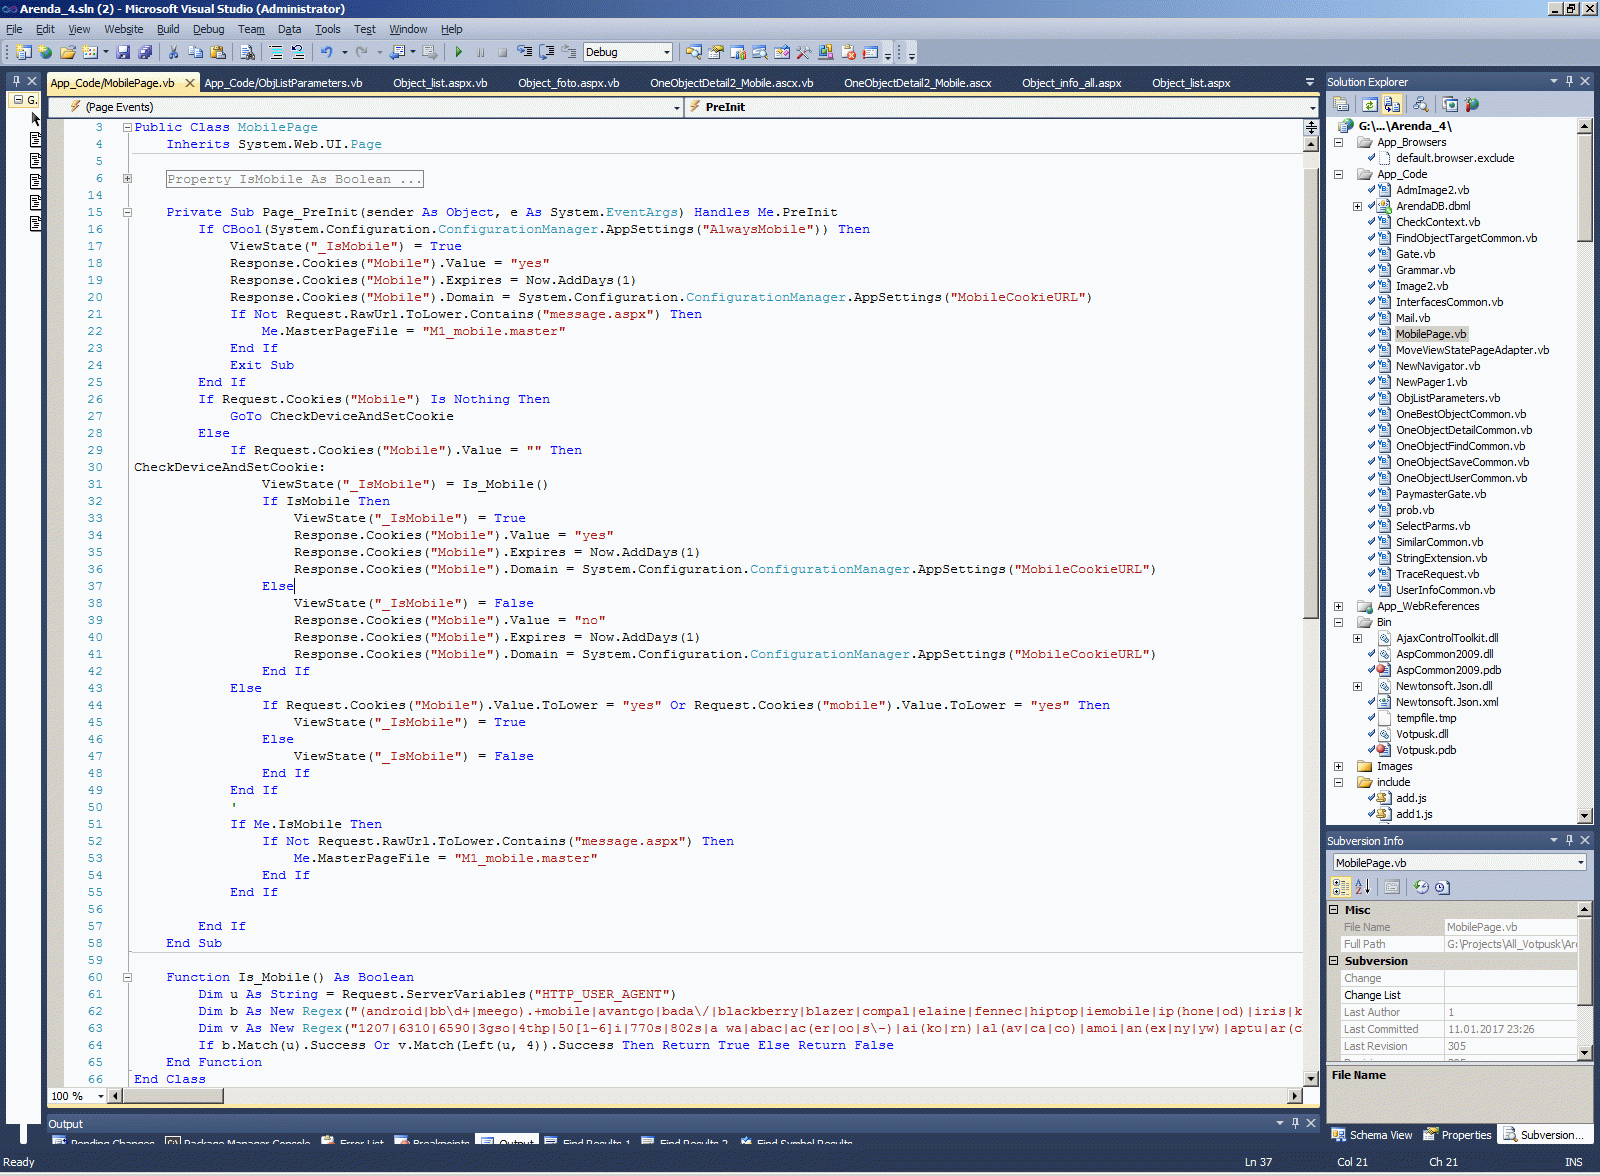Open the MobilePage.vb file selector in Subversion Info
Viewport: 1600px width, 1176px height.
[x=1459, y=863]
